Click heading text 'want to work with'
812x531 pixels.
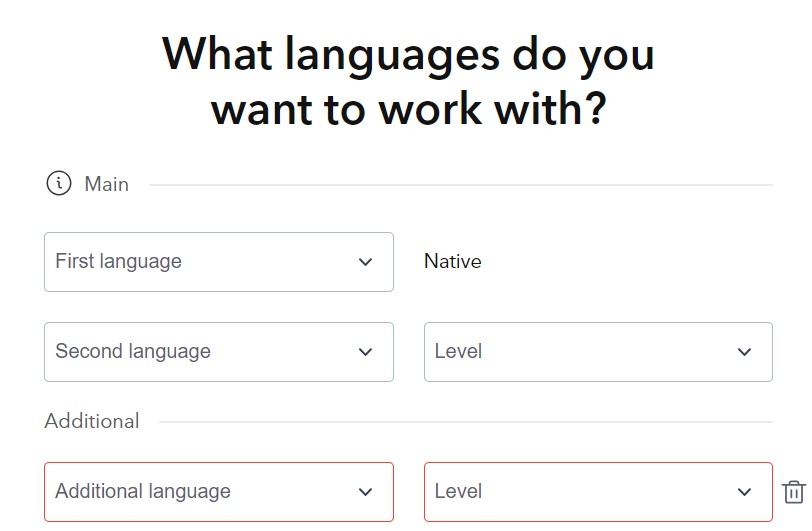tap(399, 109)
